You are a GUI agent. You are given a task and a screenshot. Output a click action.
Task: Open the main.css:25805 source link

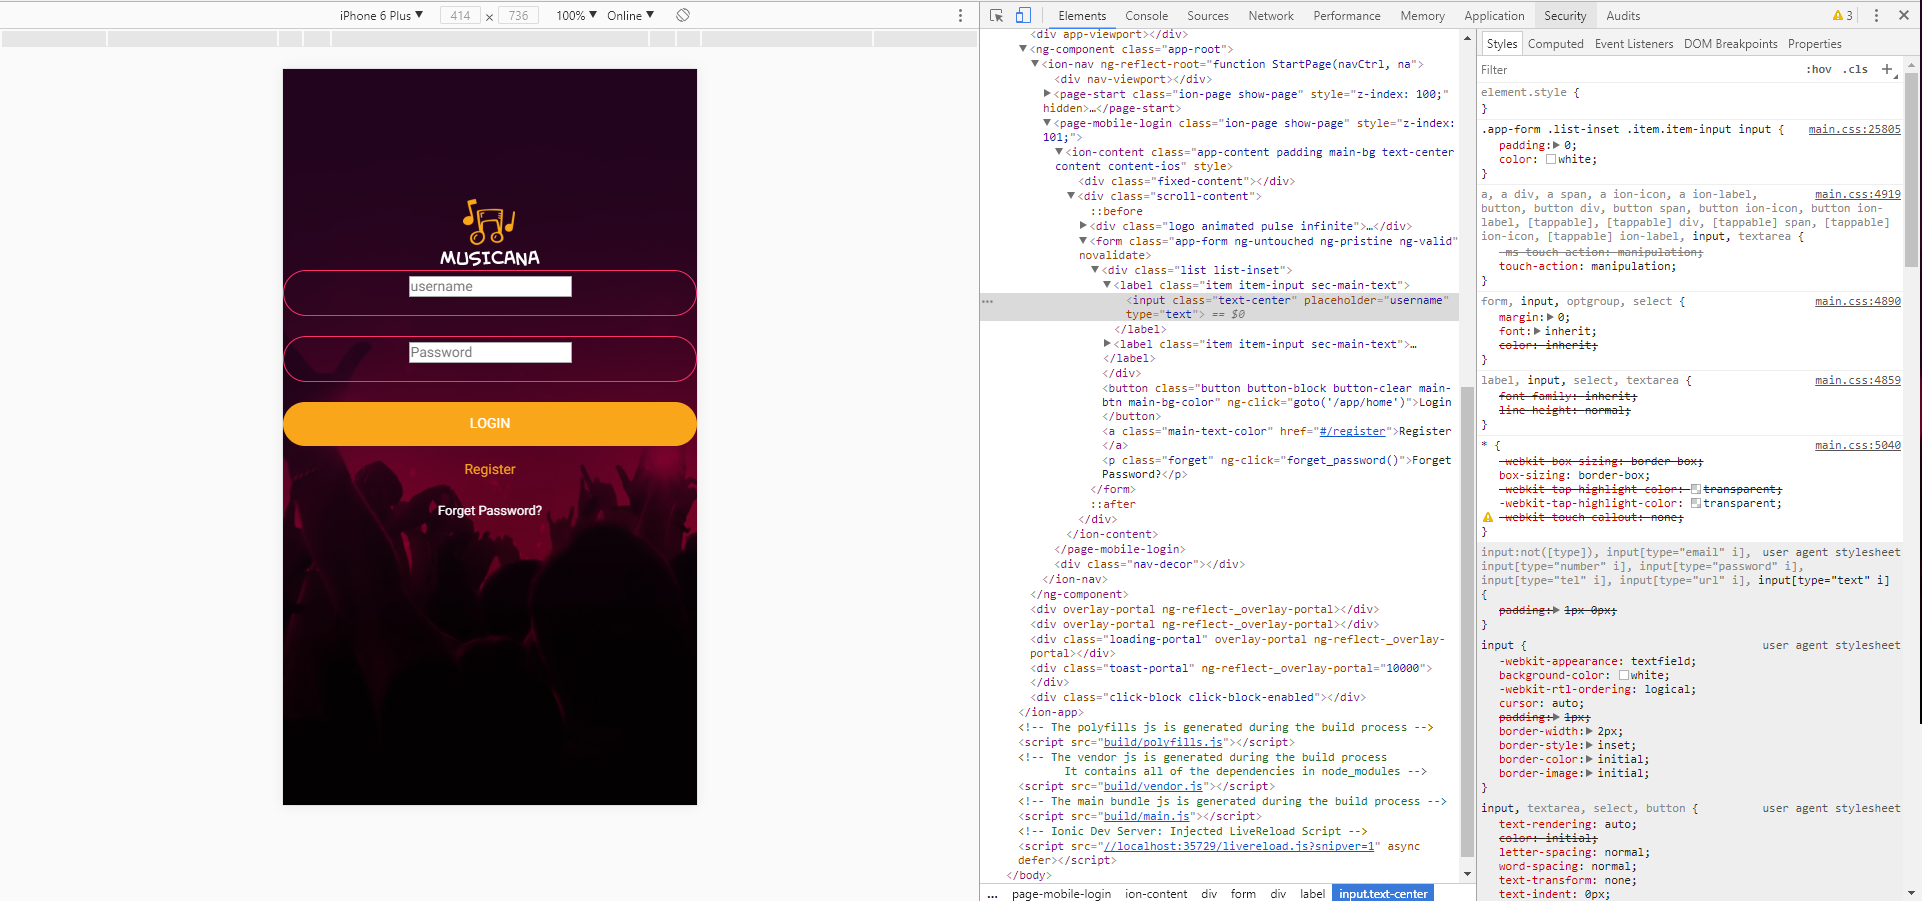[1854, 129]
